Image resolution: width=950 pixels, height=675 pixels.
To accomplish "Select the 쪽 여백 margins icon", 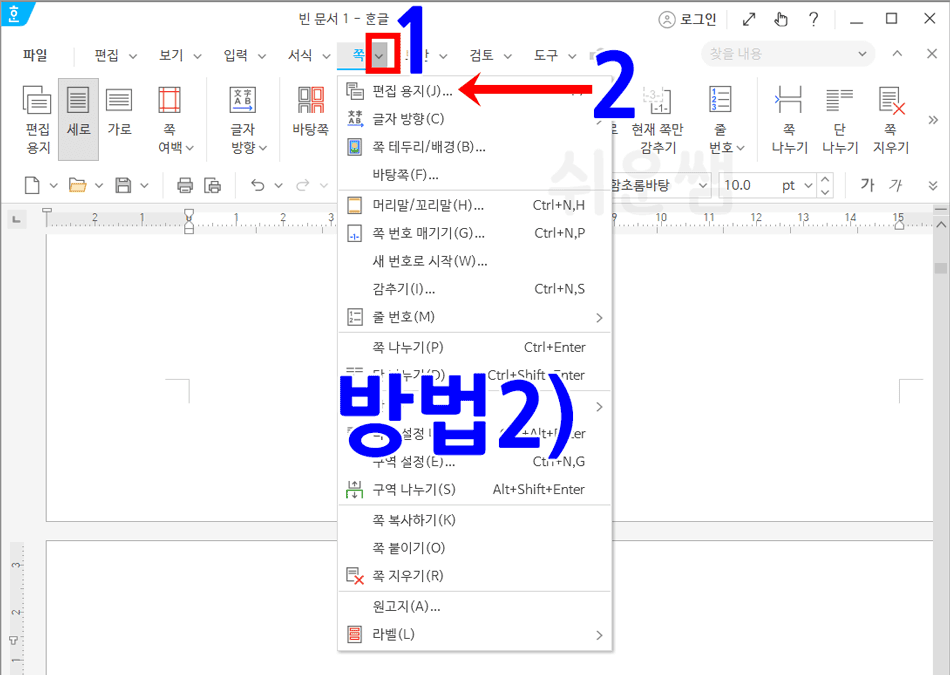I will click(x=168, y=117).
